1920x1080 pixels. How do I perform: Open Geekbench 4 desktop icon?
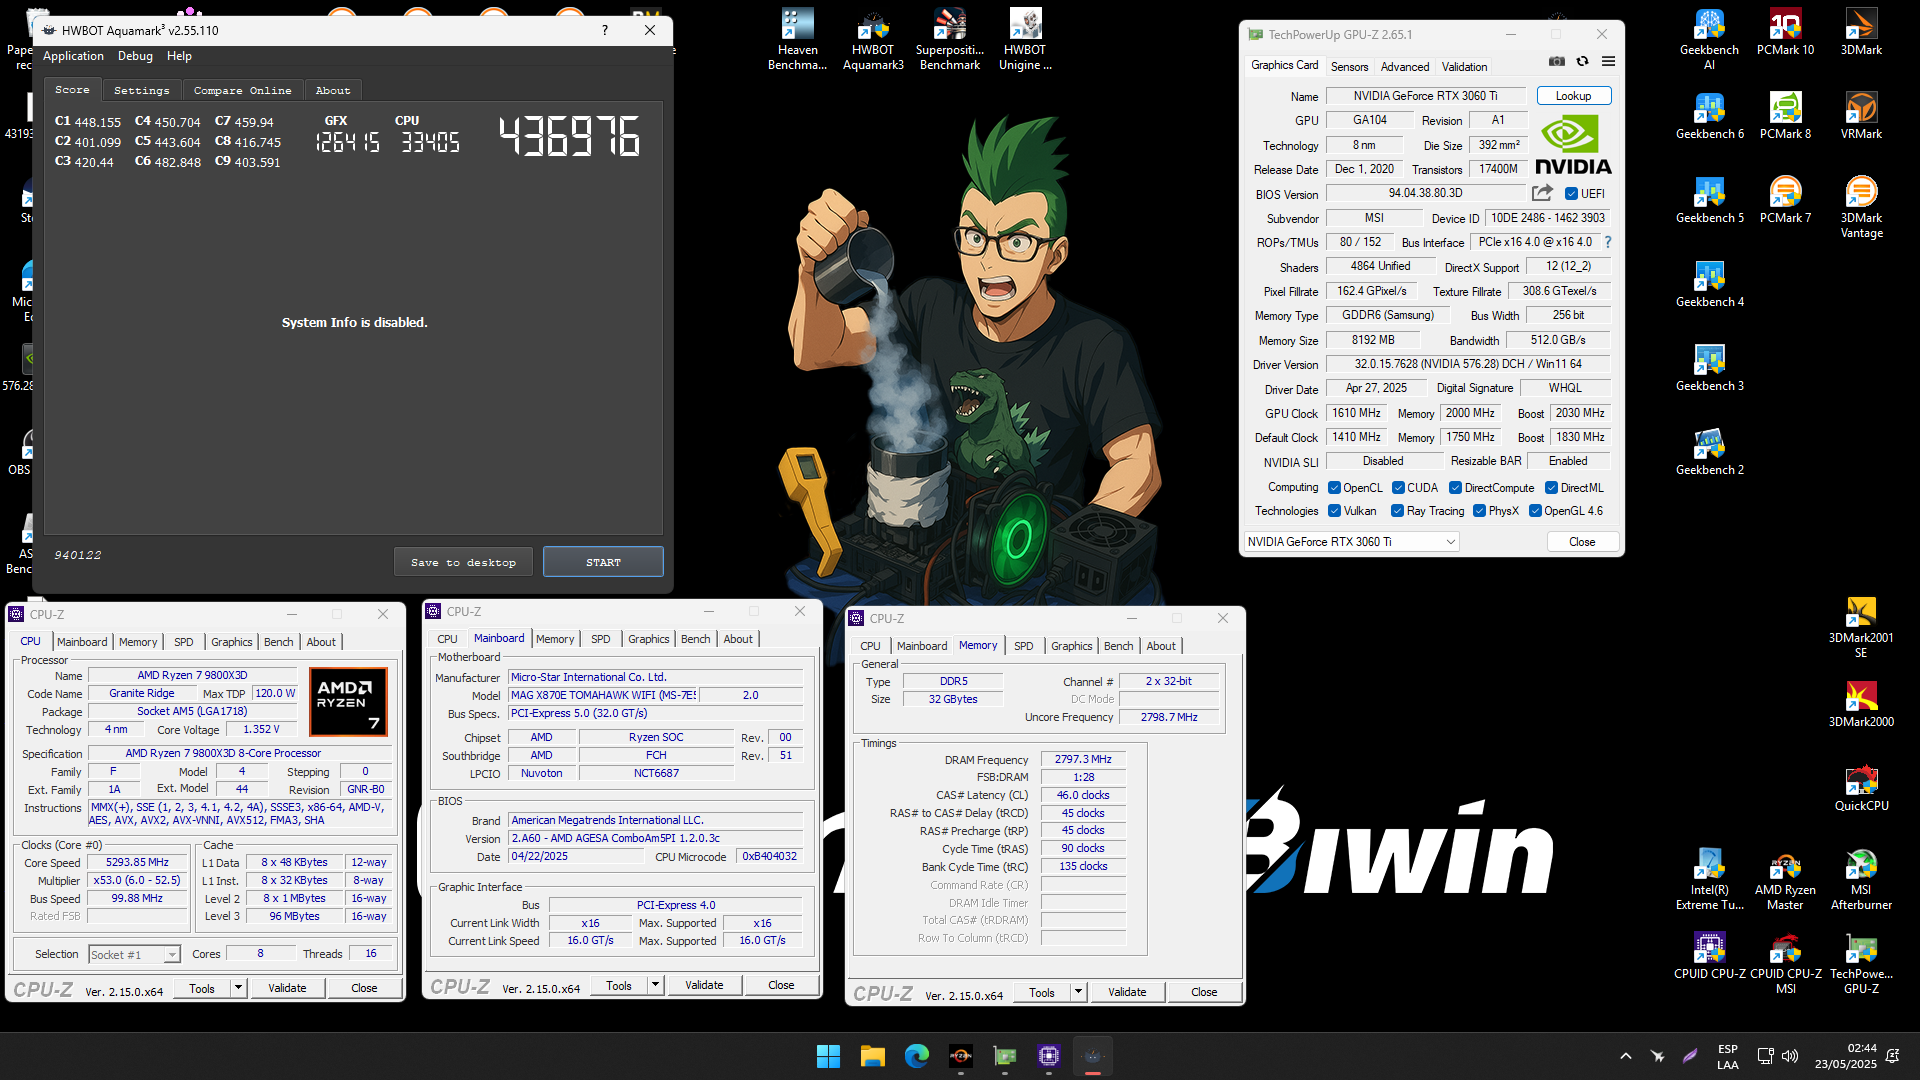[1709, 284]
